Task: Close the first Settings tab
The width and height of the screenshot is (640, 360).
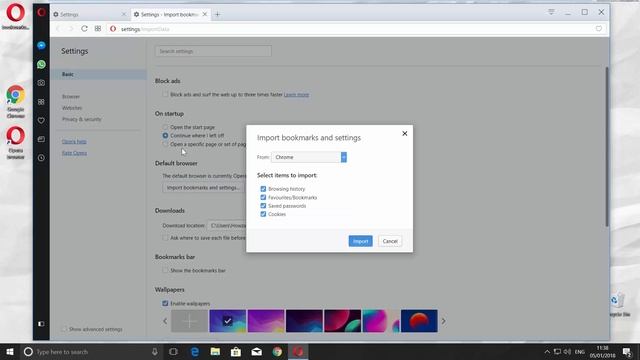Action: click(x=124, y=14)
